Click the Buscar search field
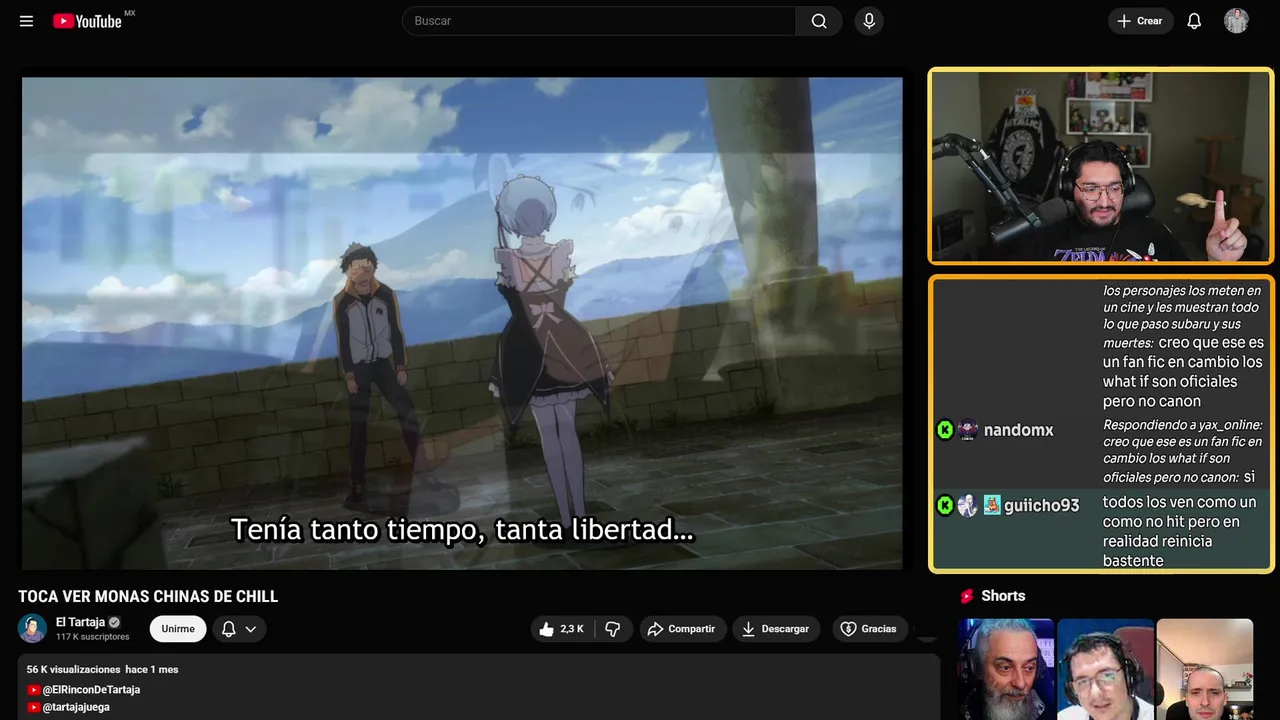Screen dimensions: 1280x720 [x=599, y=21]
